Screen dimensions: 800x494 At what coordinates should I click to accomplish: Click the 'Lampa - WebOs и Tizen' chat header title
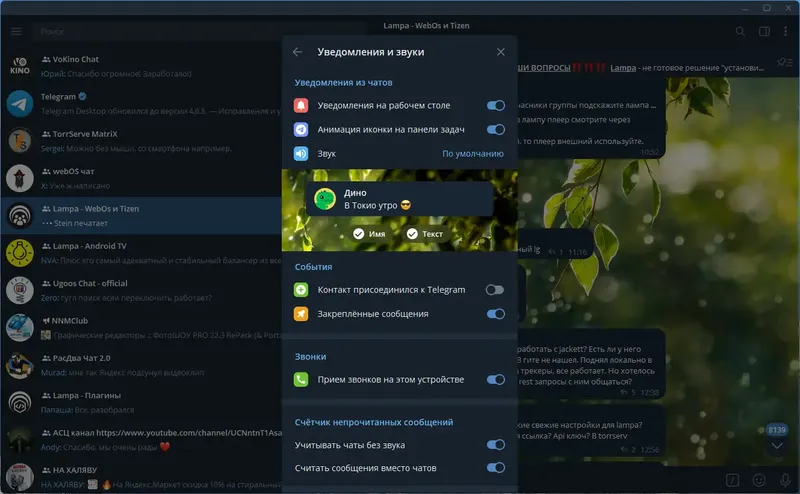coord(426,26)
